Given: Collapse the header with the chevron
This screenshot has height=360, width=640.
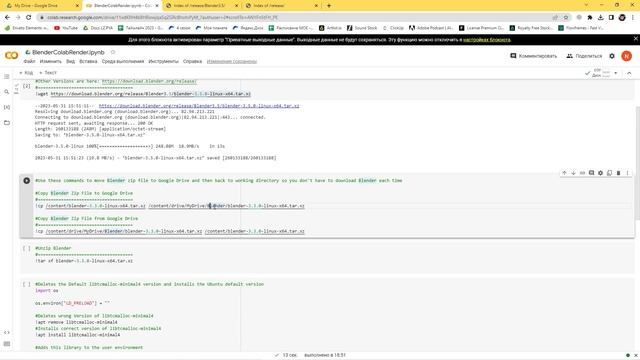Looking at the screenshot, I should (629, 73).
